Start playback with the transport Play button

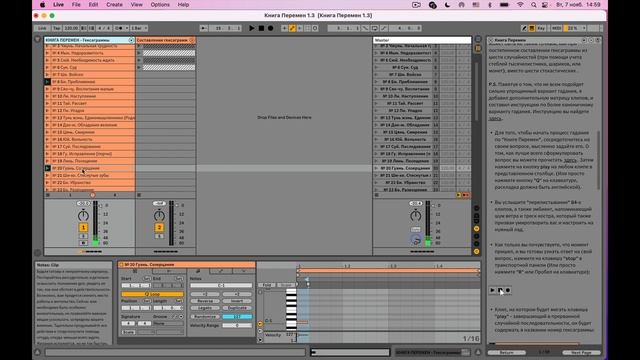[251, 28]
